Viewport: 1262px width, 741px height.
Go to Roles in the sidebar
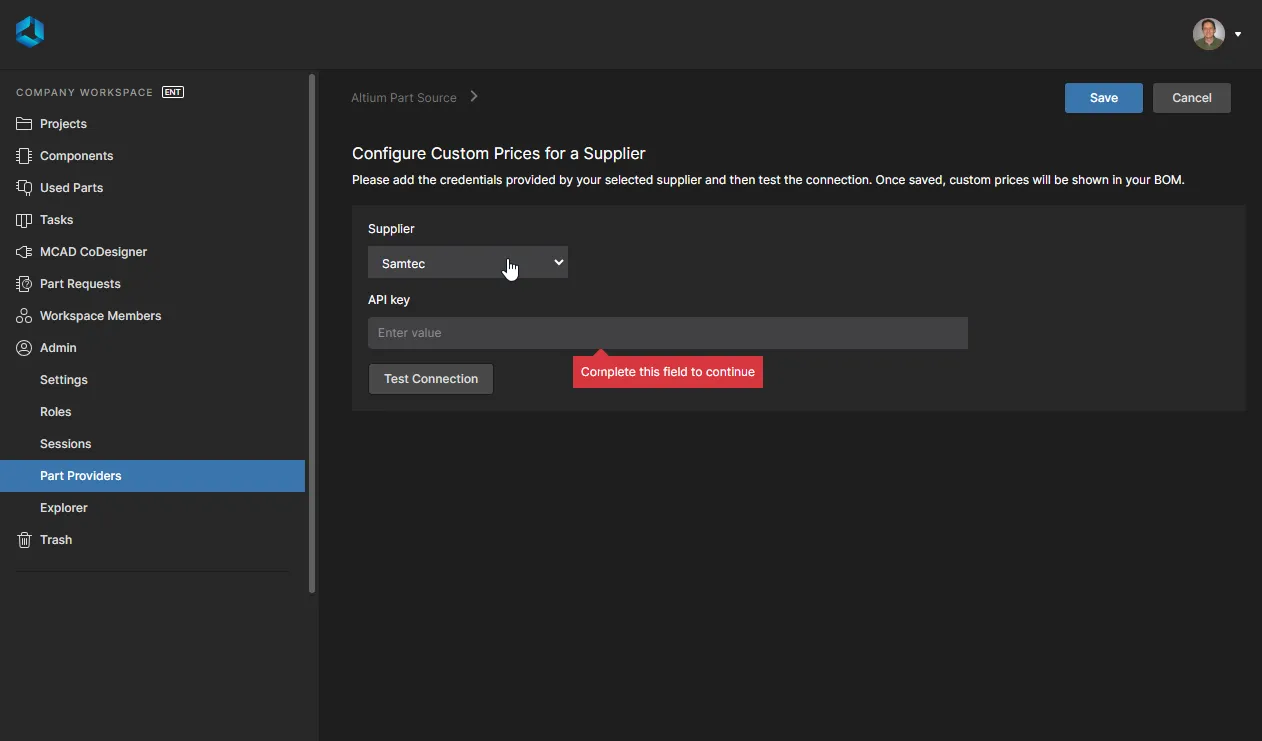click(56, 412)
